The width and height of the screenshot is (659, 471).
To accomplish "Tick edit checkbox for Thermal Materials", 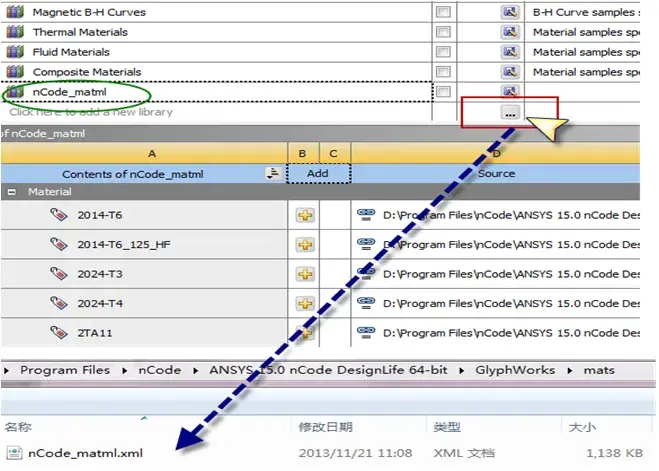I will (443, 32).
